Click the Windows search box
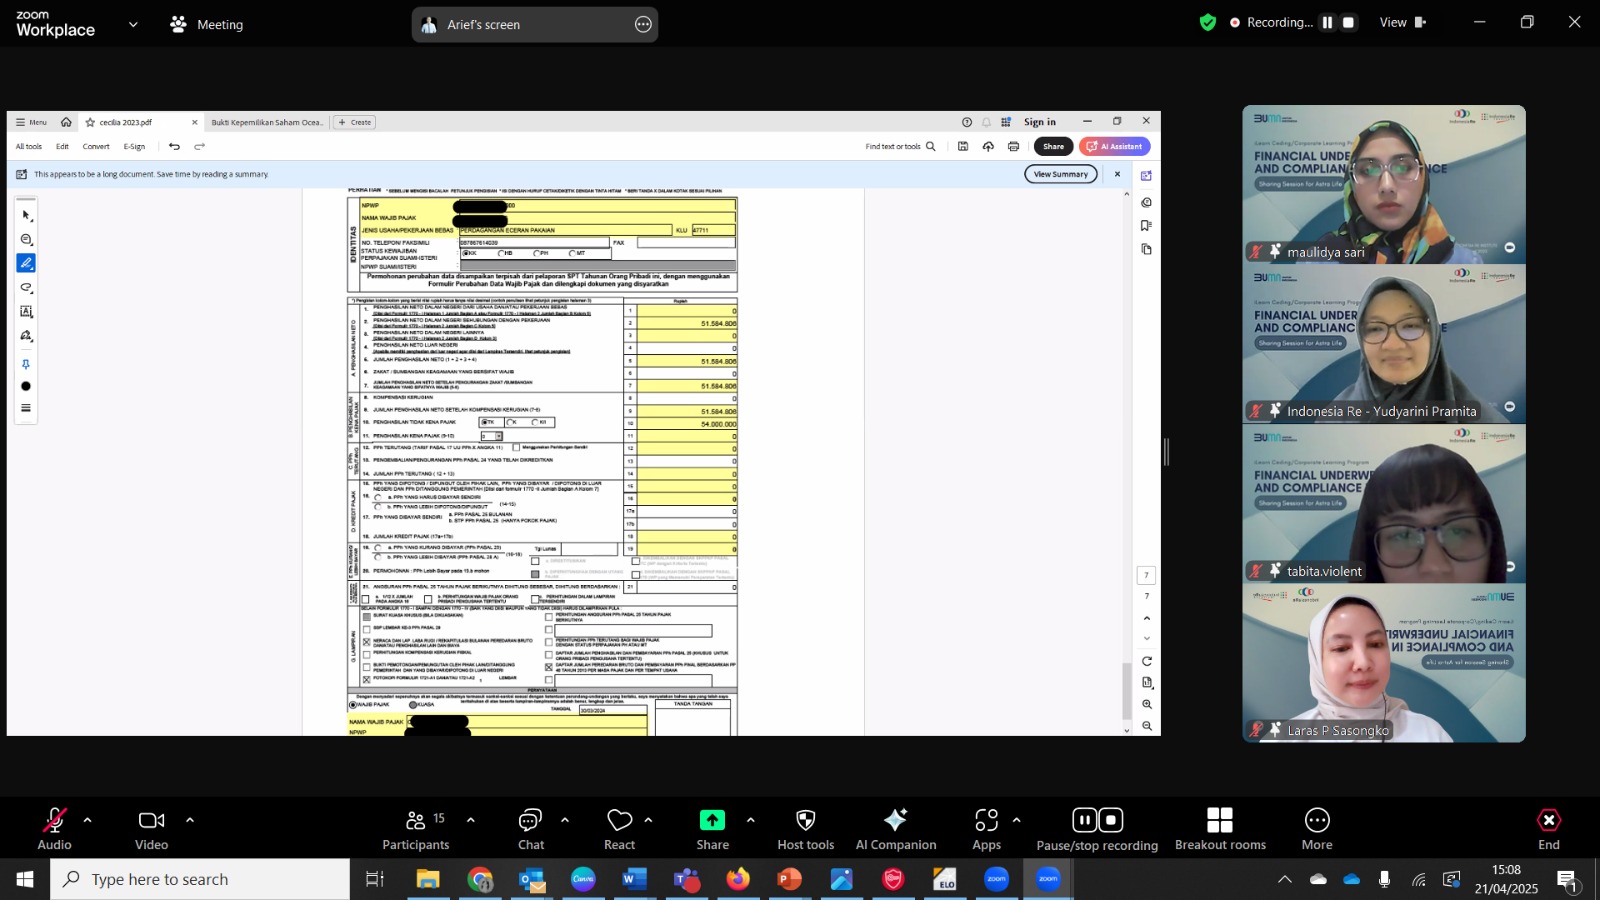1600x900 pixels. coord(200,879)
